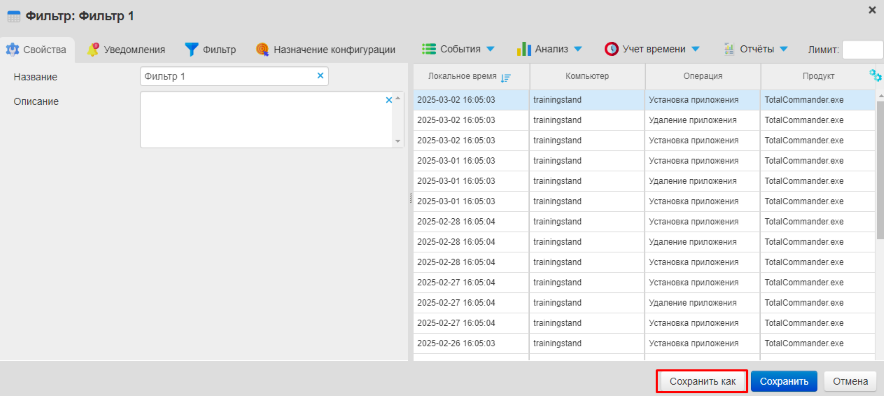Screen dimensions: 884x396
Task: Click the Лимит input field
Action: tap(862, 50)
